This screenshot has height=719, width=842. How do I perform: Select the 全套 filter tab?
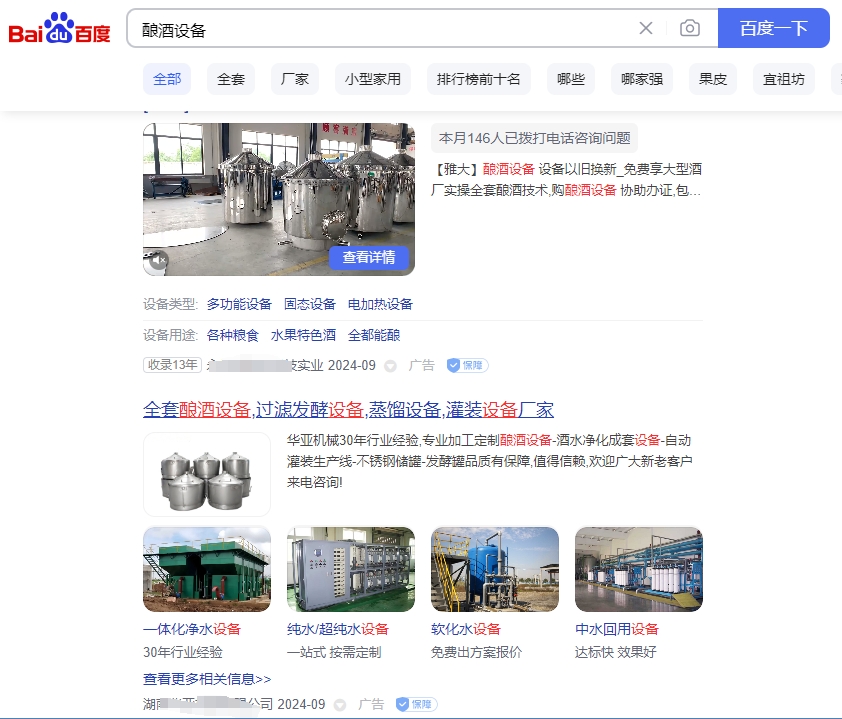(231, 79)
